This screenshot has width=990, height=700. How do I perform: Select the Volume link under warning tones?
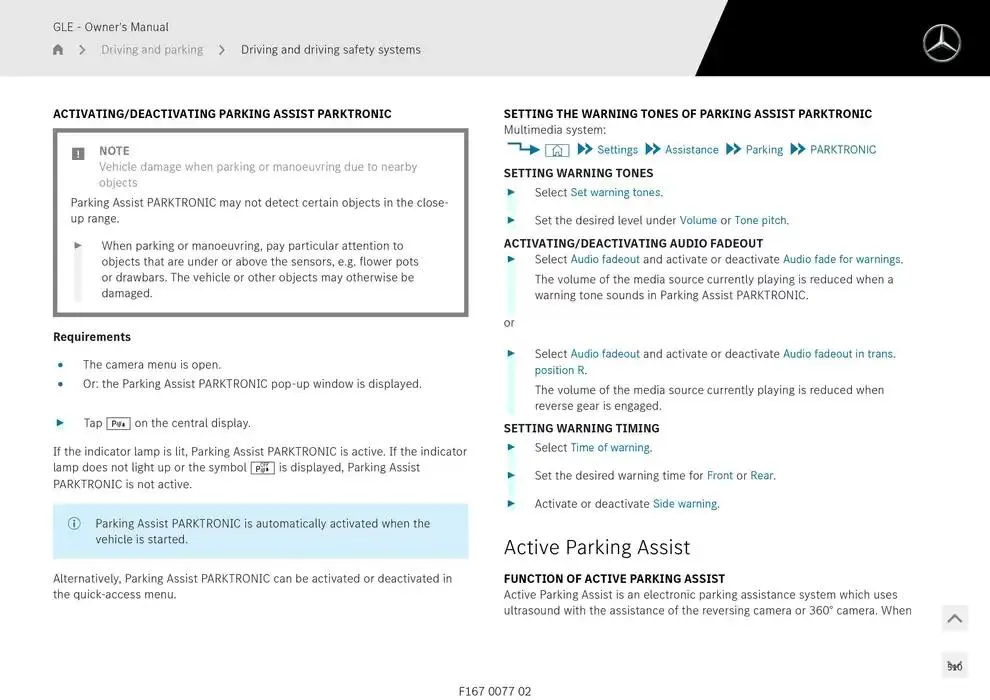700,220
